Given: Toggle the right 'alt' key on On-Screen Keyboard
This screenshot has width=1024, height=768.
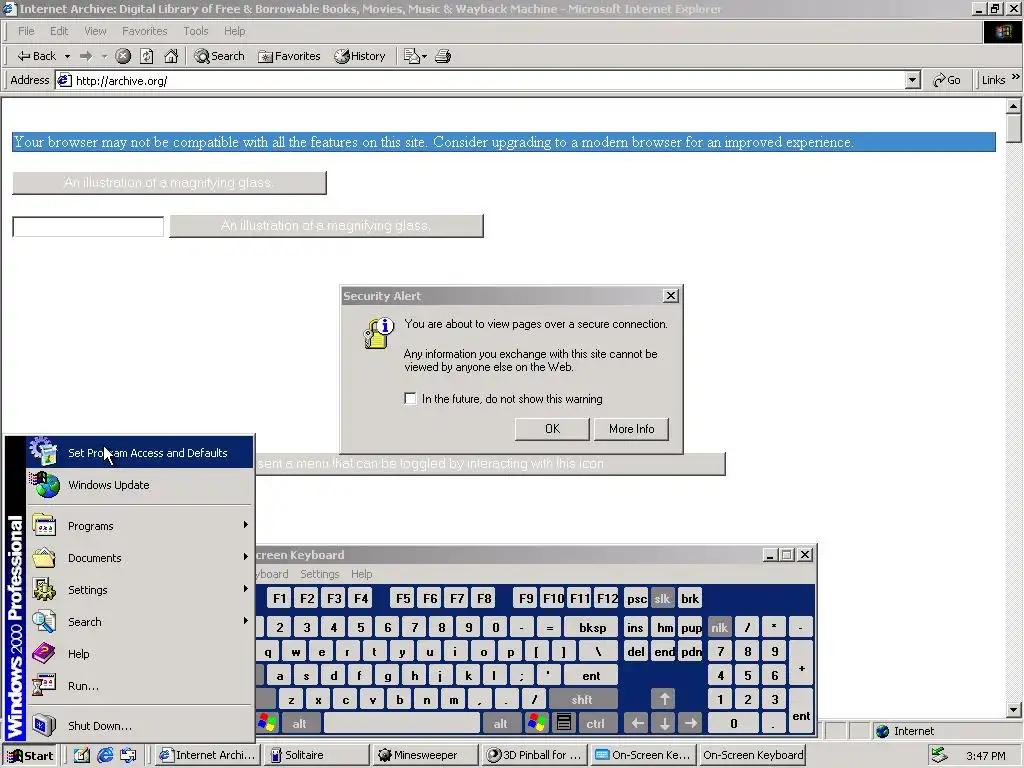Looking at the screenshot, I should pos(500,724).
